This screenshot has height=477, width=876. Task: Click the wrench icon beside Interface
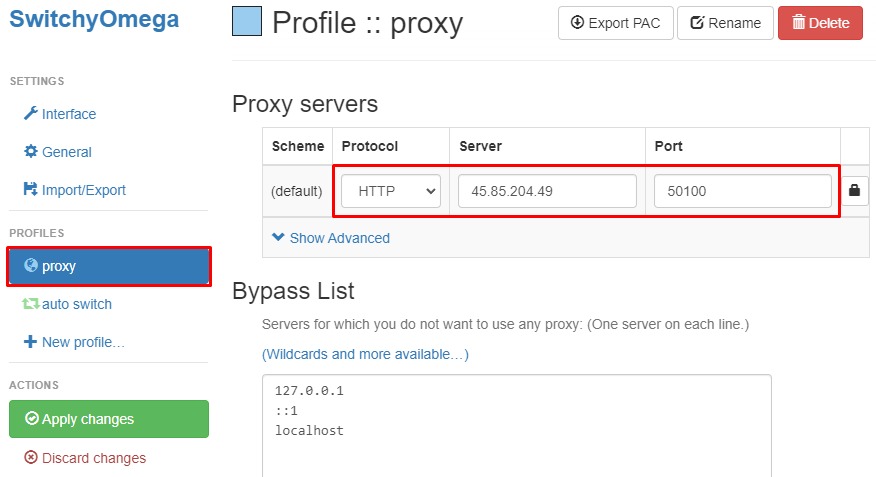click(x=30, y=114)
